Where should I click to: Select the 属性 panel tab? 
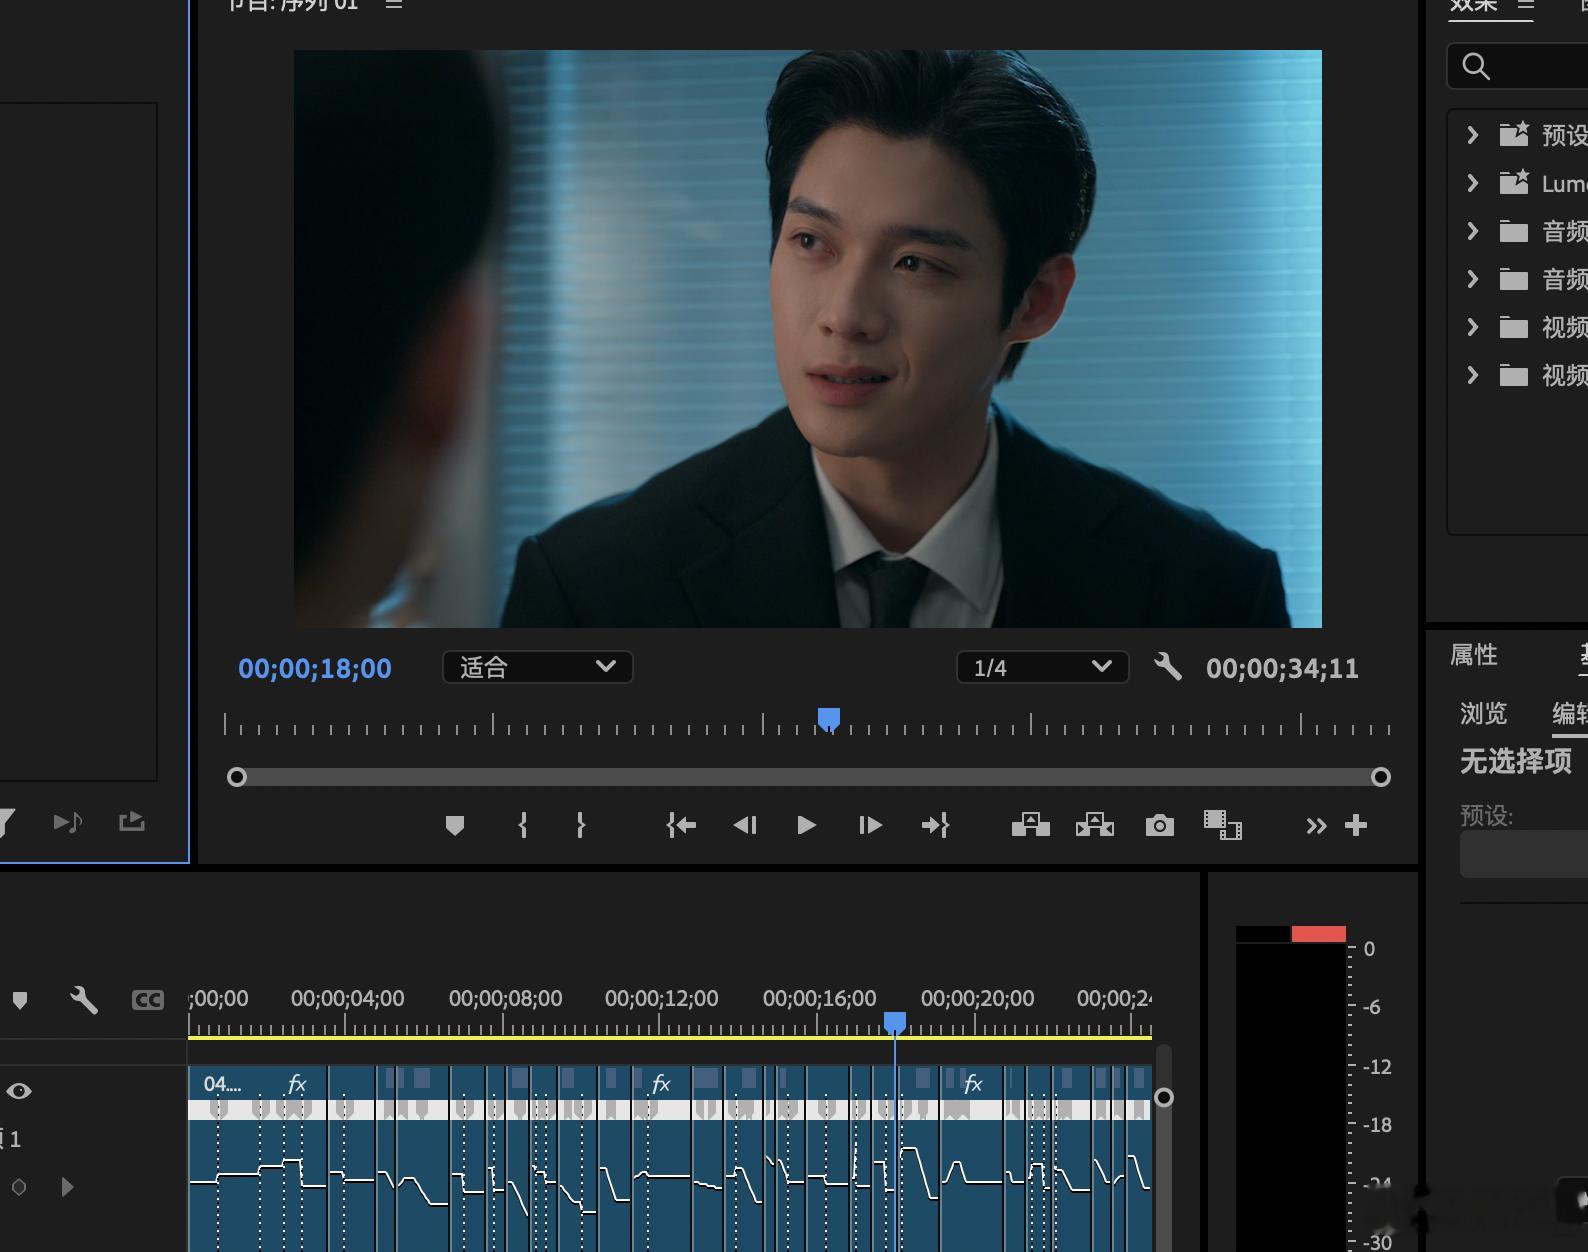point(1474,655)
